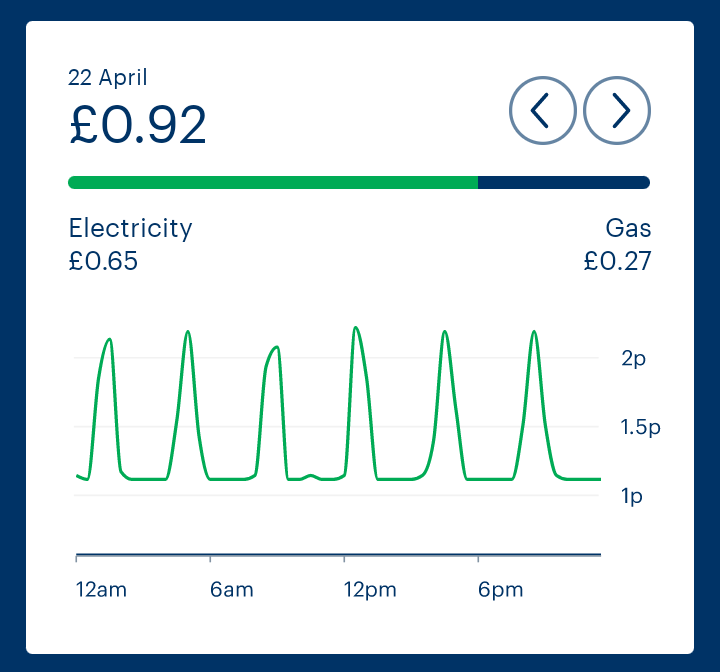Select the green electricity bar segment

coord(272,182)
